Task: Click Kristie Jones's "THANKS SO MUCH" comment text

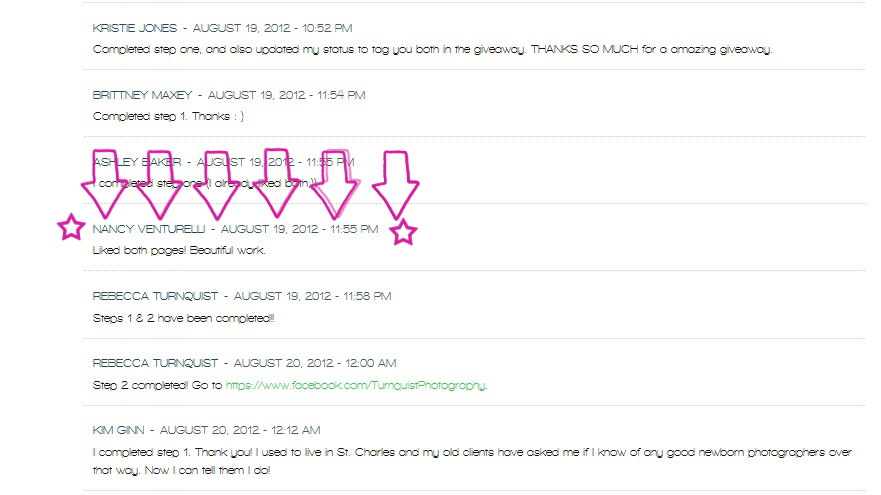Action: 433,49
